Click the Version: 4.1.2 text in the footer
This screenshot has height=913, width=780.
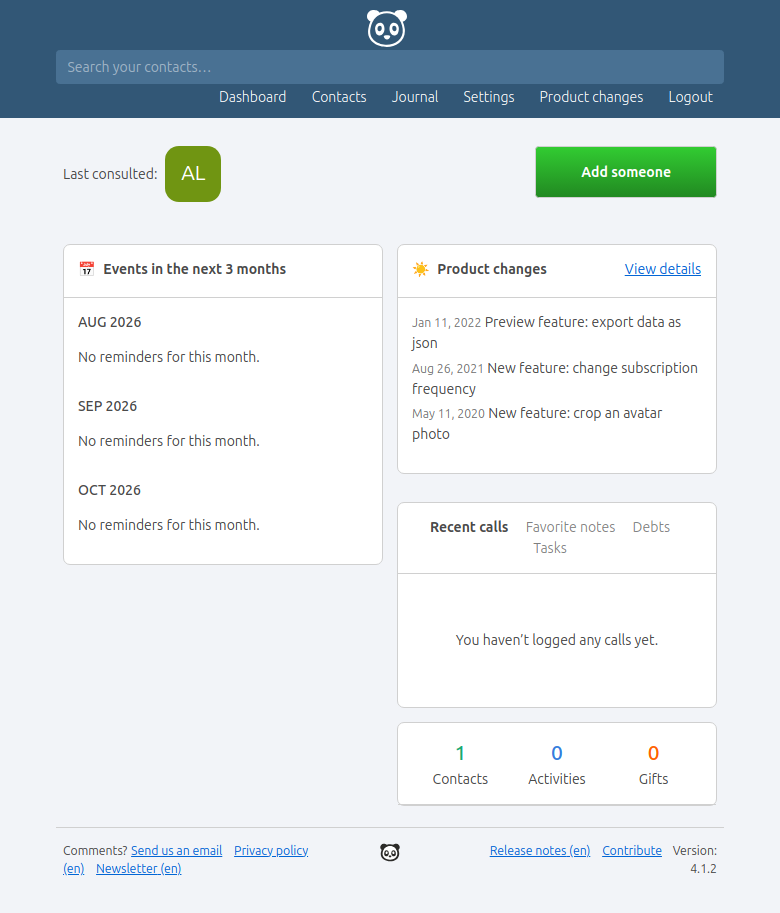[x=694, y=859]
